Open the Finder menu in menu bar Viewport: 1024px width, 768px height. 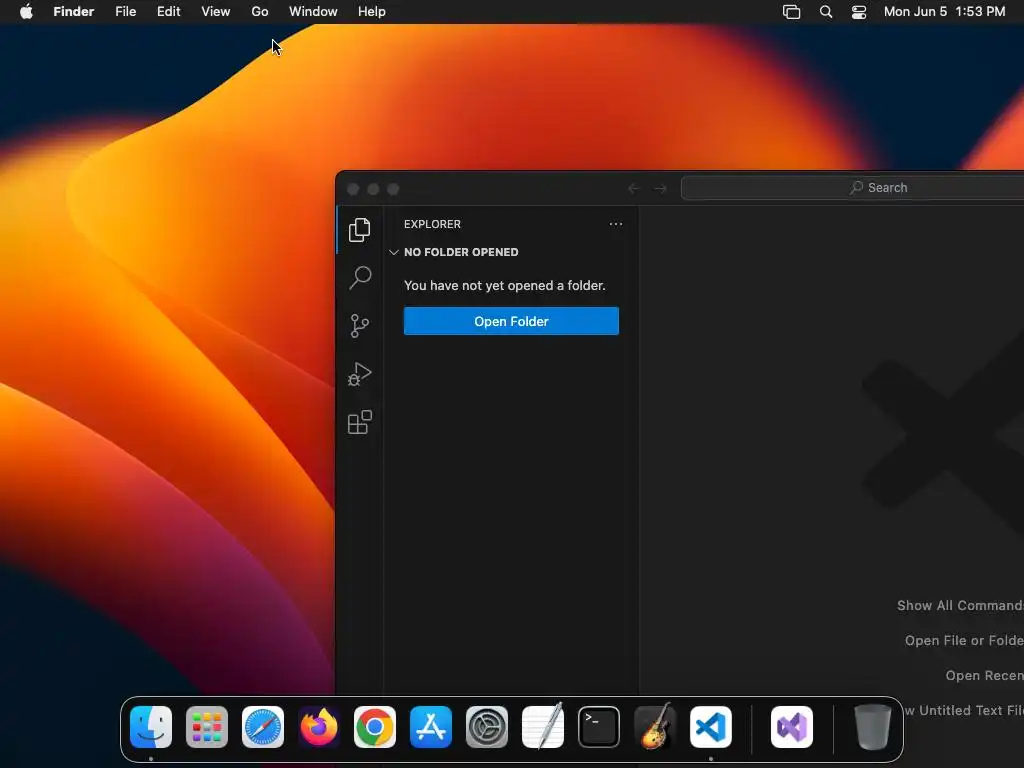tap(74, 12)
